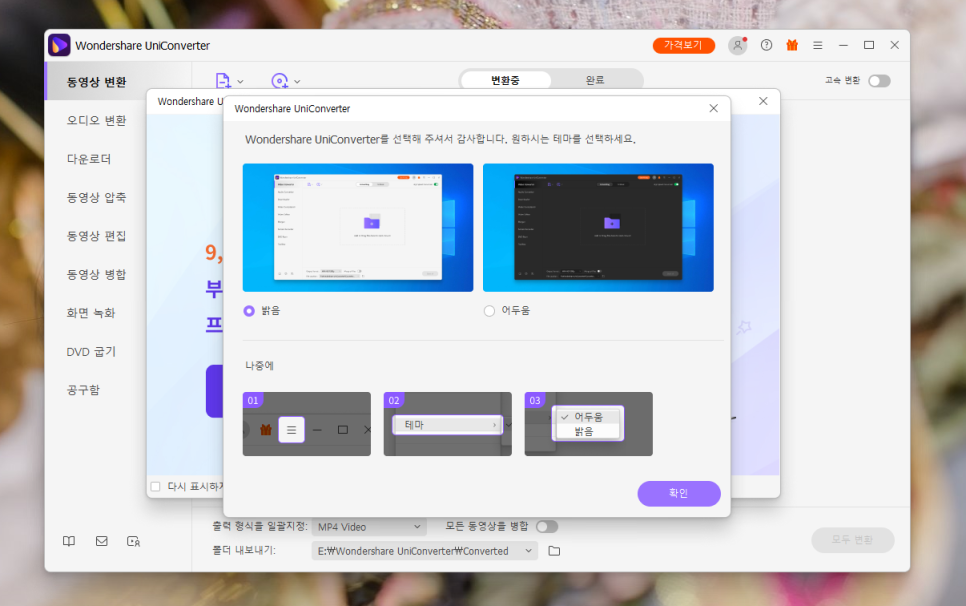Image resolution: width=966 pixels, height=606 pixels.
Task: Switch to the 완료 tab
Action: [595, 80]
